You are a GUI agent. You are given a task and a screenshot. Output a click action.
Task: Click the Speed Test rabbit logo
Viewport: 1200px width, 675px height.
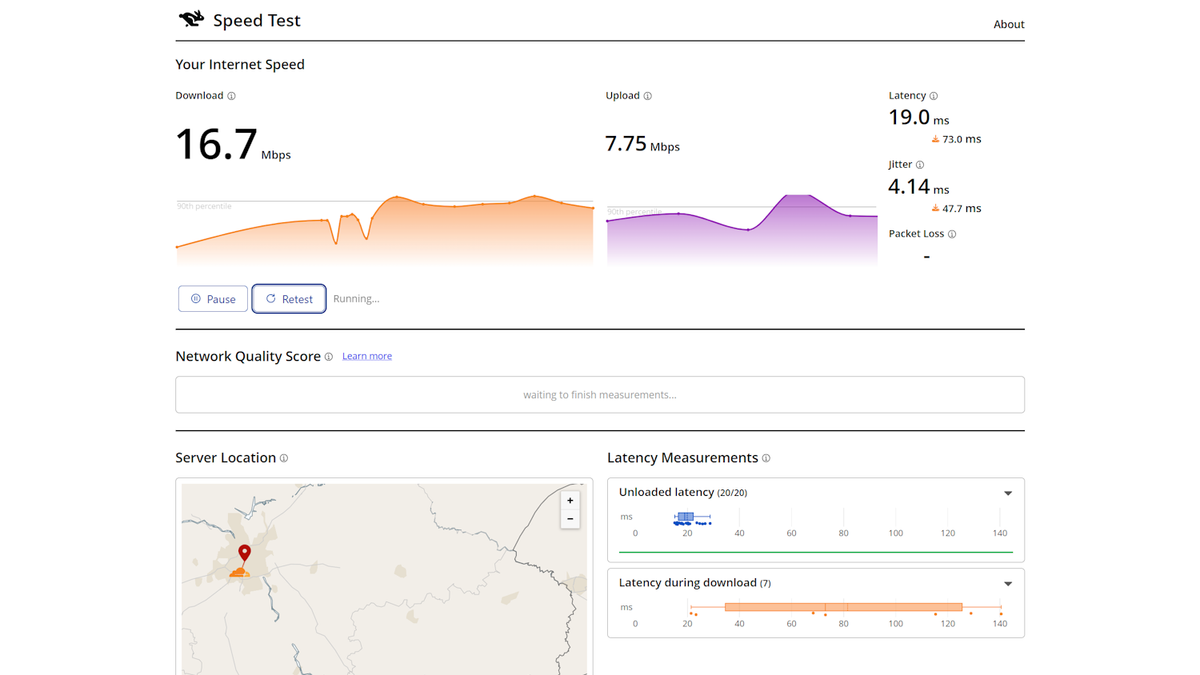(x=190, y=18)
